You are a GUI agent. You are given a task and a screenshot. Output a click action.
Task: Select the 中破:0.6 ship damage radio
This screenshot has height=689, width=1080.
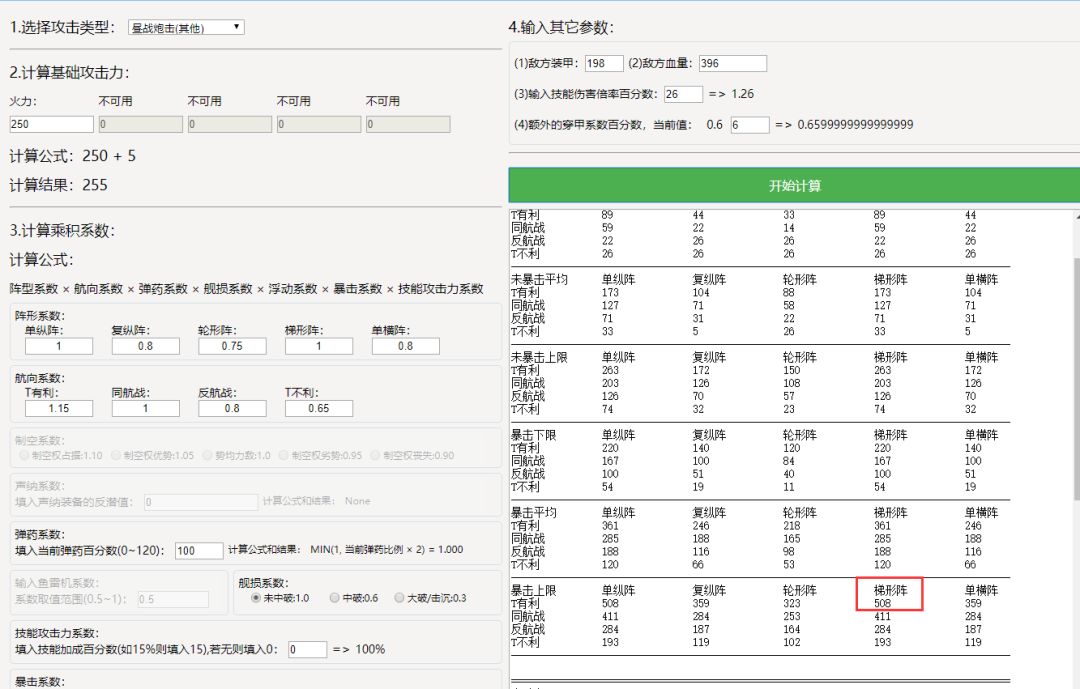pyautogui.click(x=334, y=598)
